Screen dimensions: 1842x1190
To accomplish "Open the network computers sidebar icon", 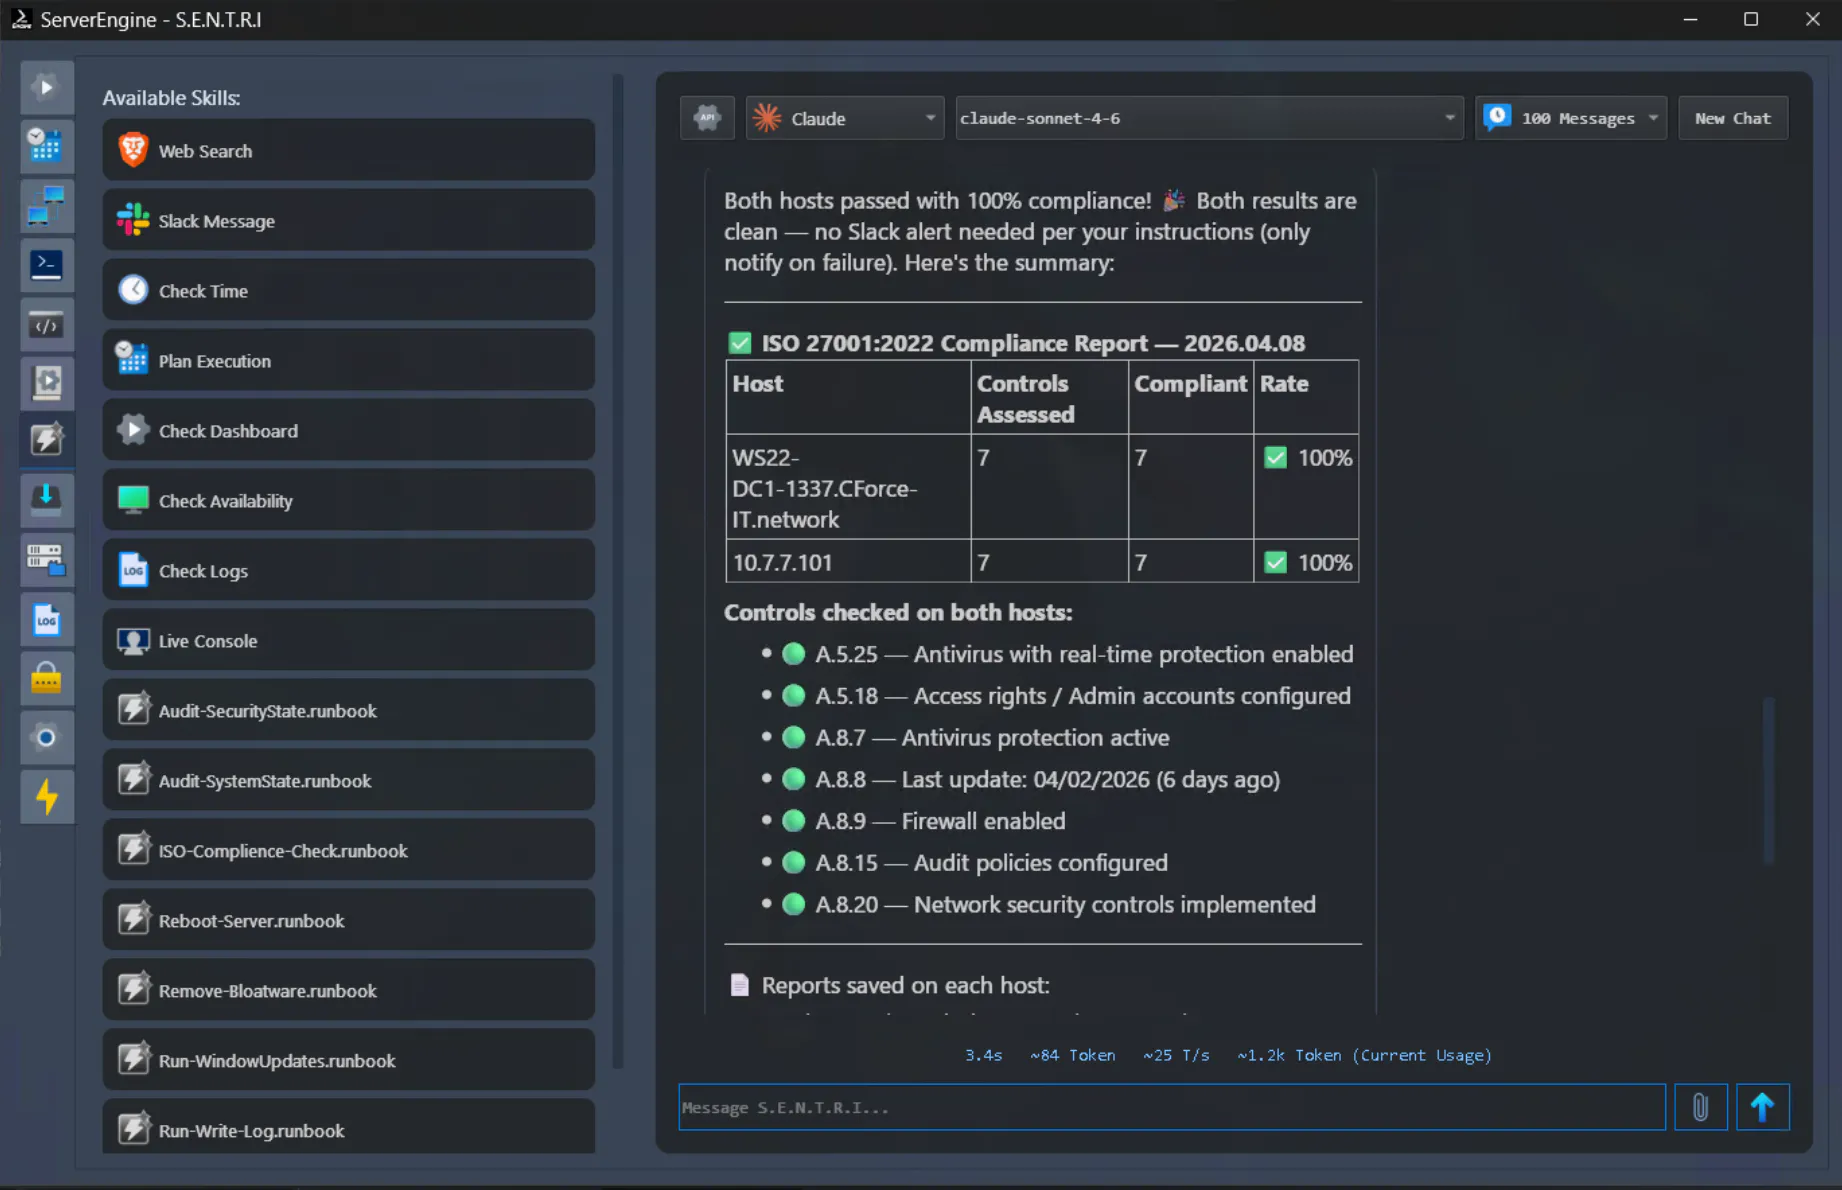I will pyautogui.click(x=46, y=205).
